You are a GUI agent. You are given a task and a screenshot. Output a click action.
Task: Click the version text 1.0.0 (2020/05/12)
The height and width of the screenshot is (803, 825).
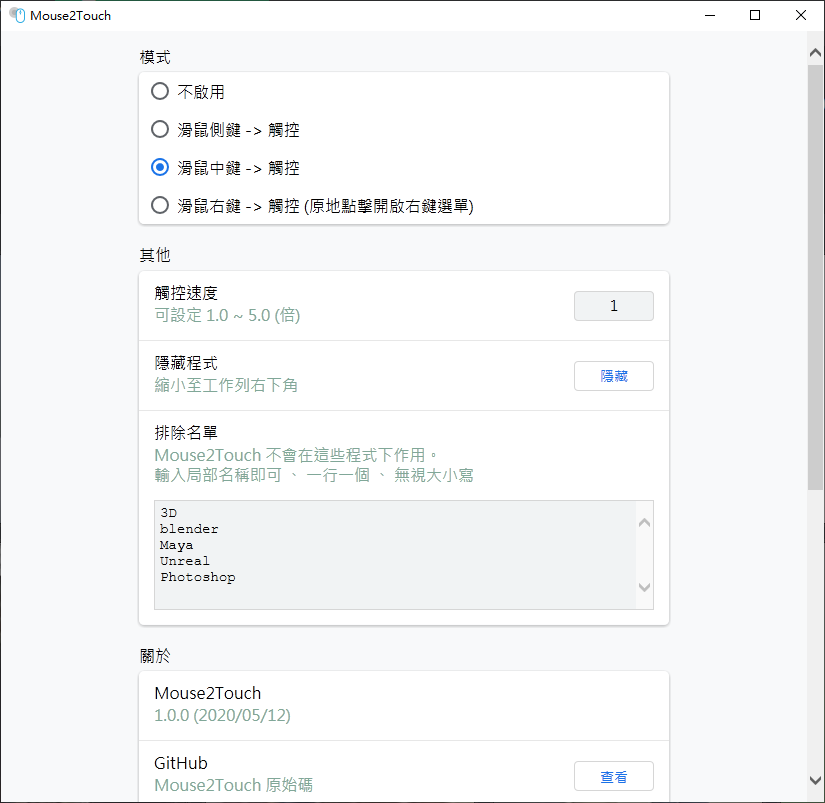tap(222, 715)
